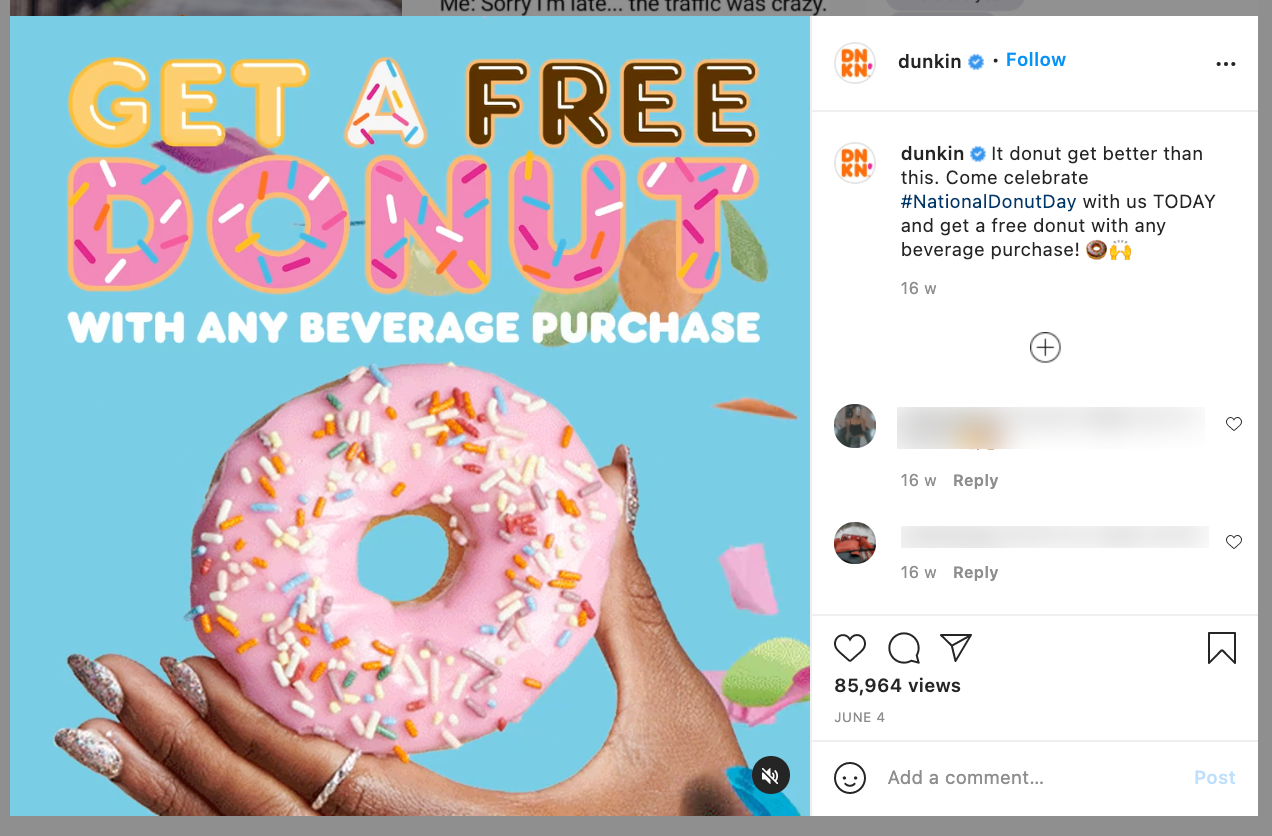This screenshot has width=1272, height=836.
Task: Load more comments with plus circle
Action: click(1045, 347)
